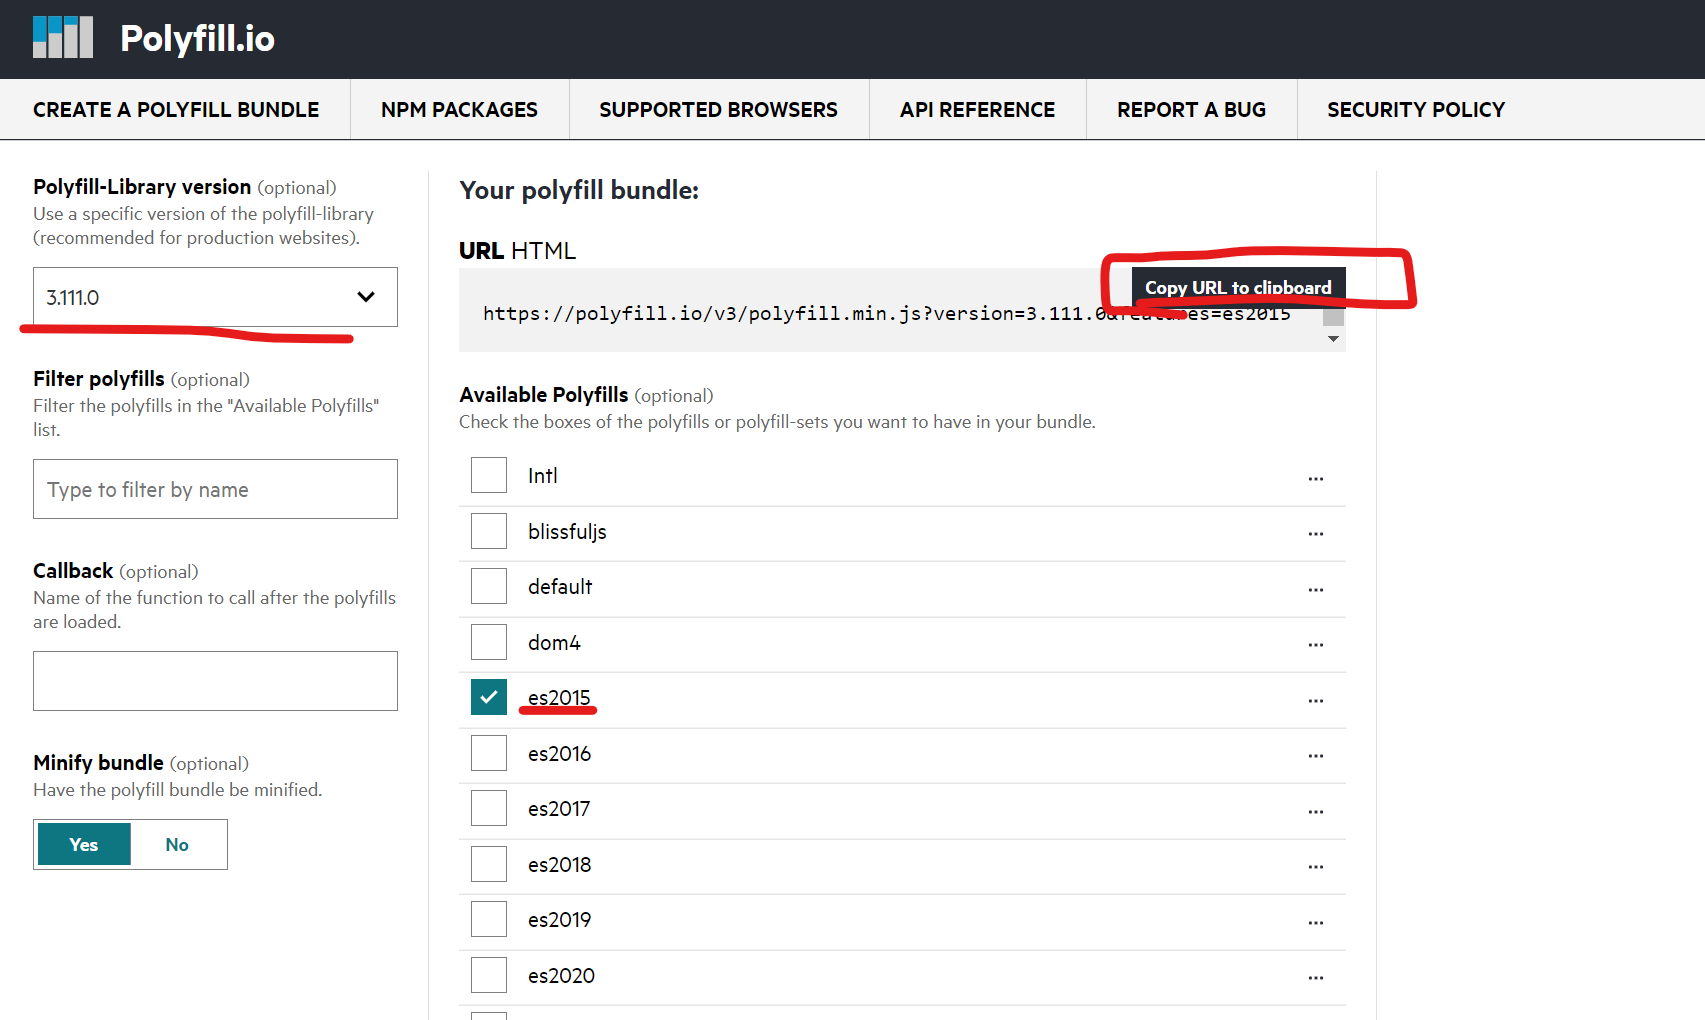Check the blissfuljs checkbox
The image size is (1705, 1020).
point(489,531)
